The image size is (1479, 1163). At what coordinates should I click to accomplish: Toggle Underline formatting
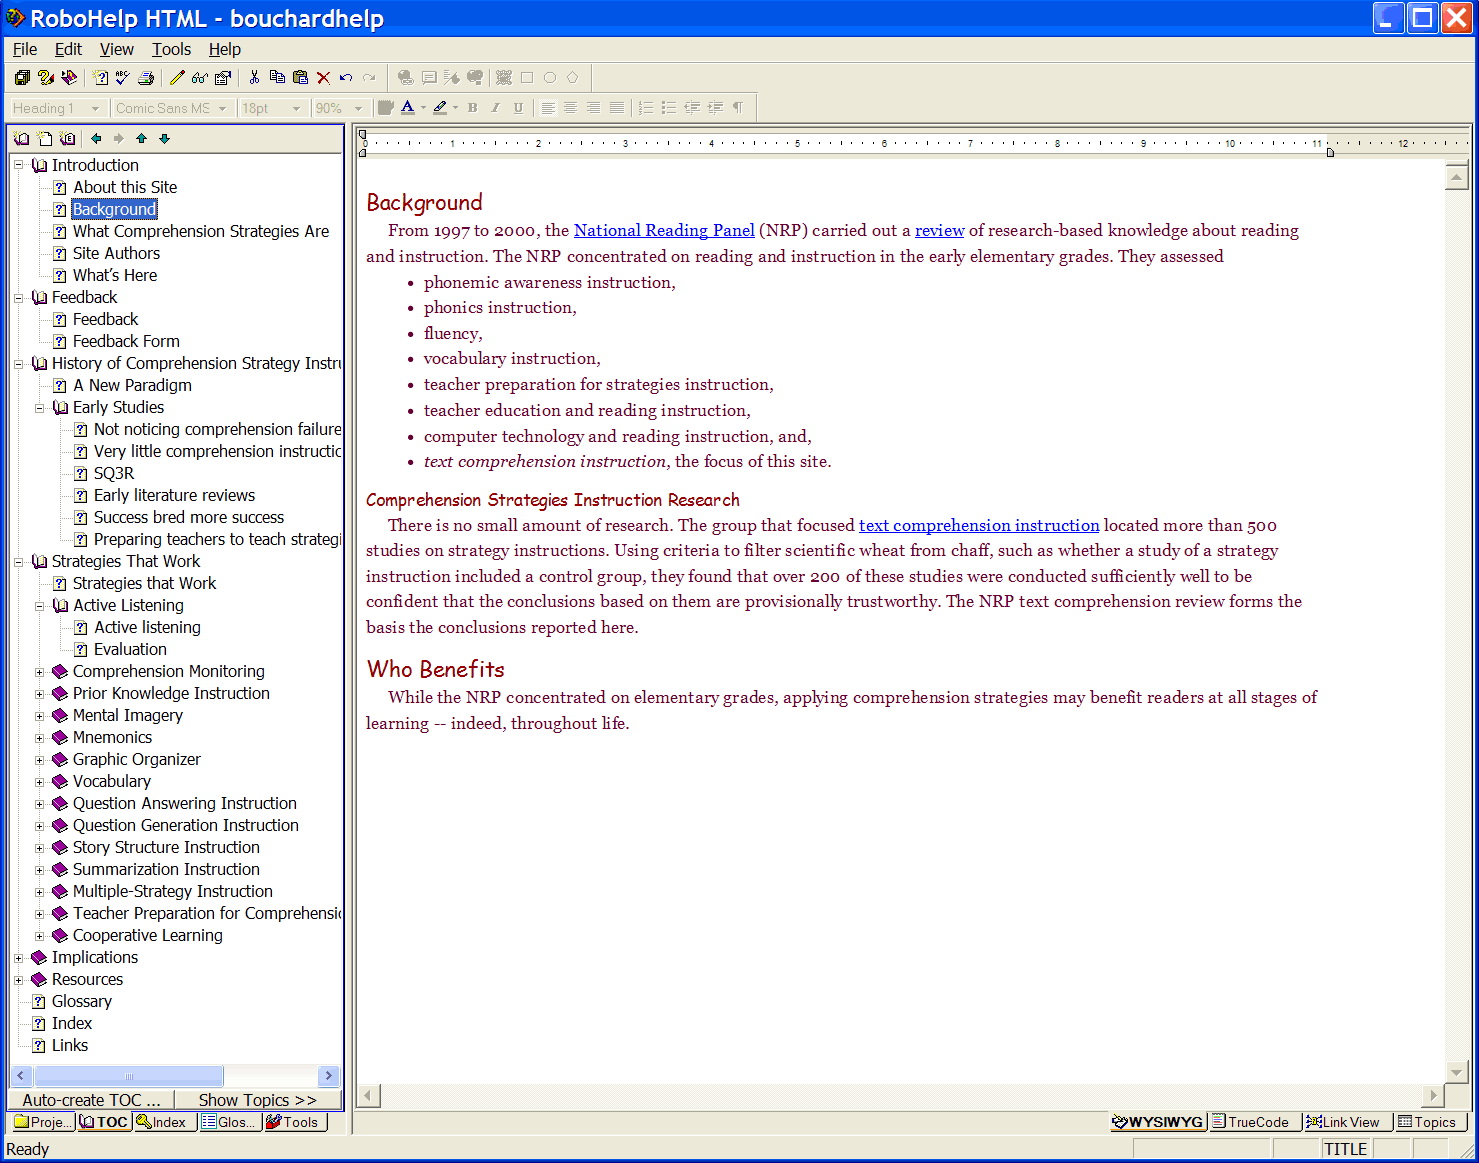(518, 107)
